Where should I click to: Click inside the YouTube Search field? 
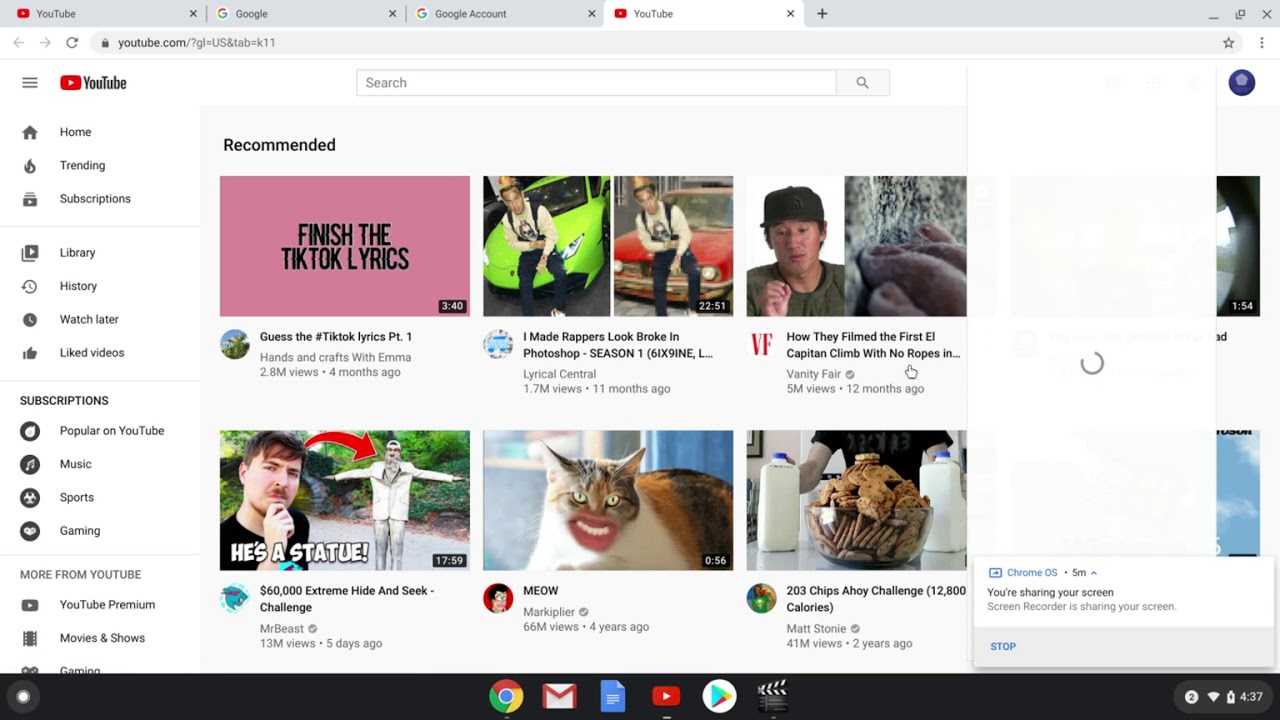pos(596,83)
